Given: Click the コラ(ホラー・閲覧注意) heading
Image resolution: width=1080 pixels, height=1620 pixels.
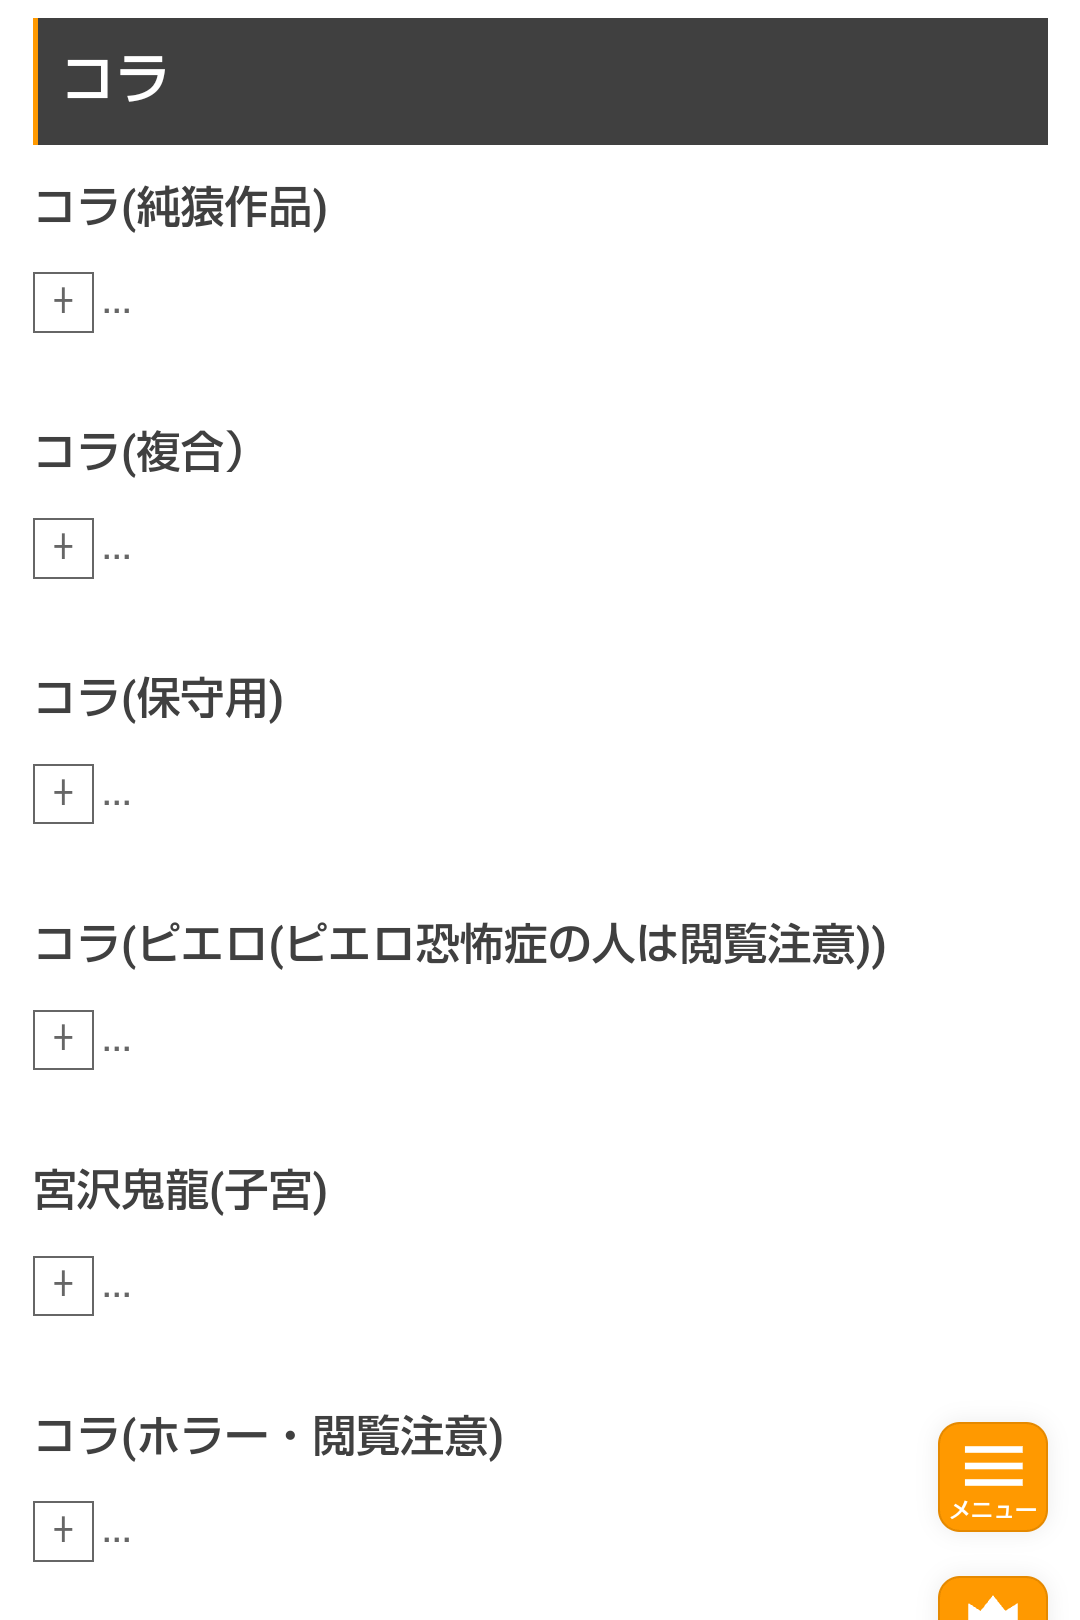Looking at the screenshot, I should point(268,1436).
